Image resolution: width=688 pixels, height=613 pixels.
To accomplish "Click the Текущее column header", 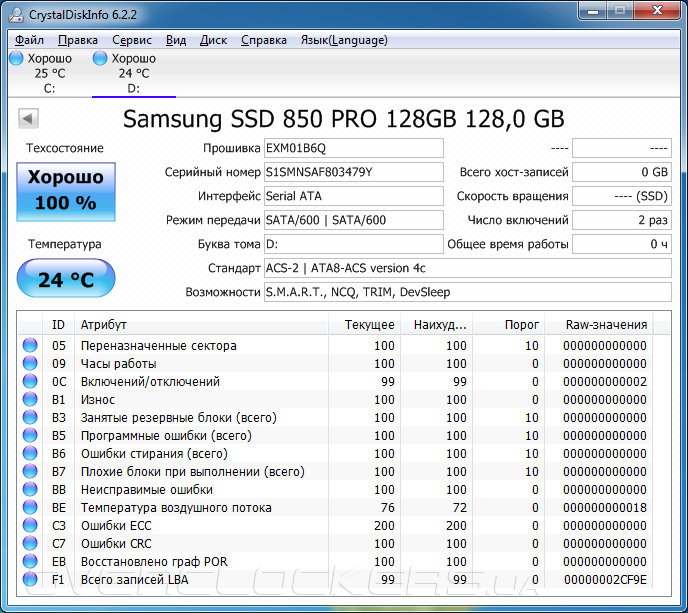I will click(x=365, y=325).
